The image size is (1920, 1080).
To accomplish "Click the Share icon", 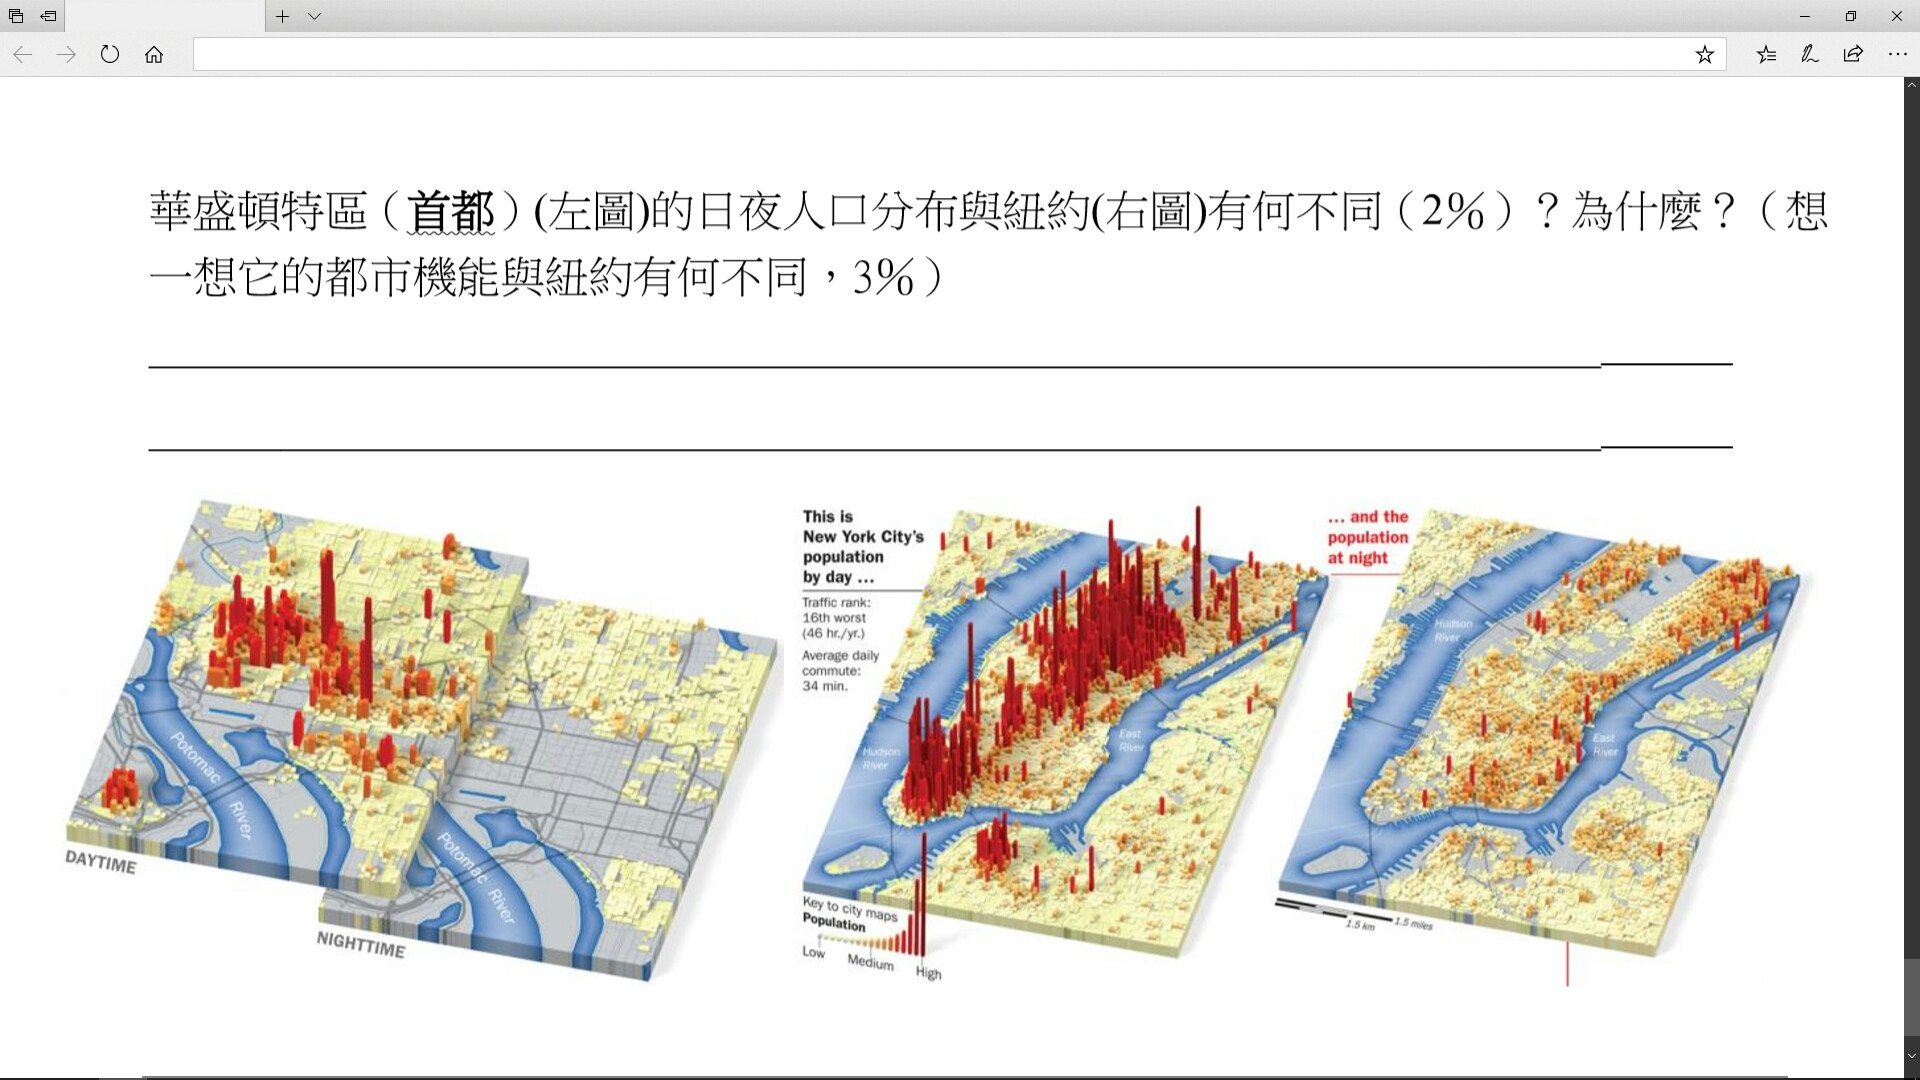I will pos(1853,55).
